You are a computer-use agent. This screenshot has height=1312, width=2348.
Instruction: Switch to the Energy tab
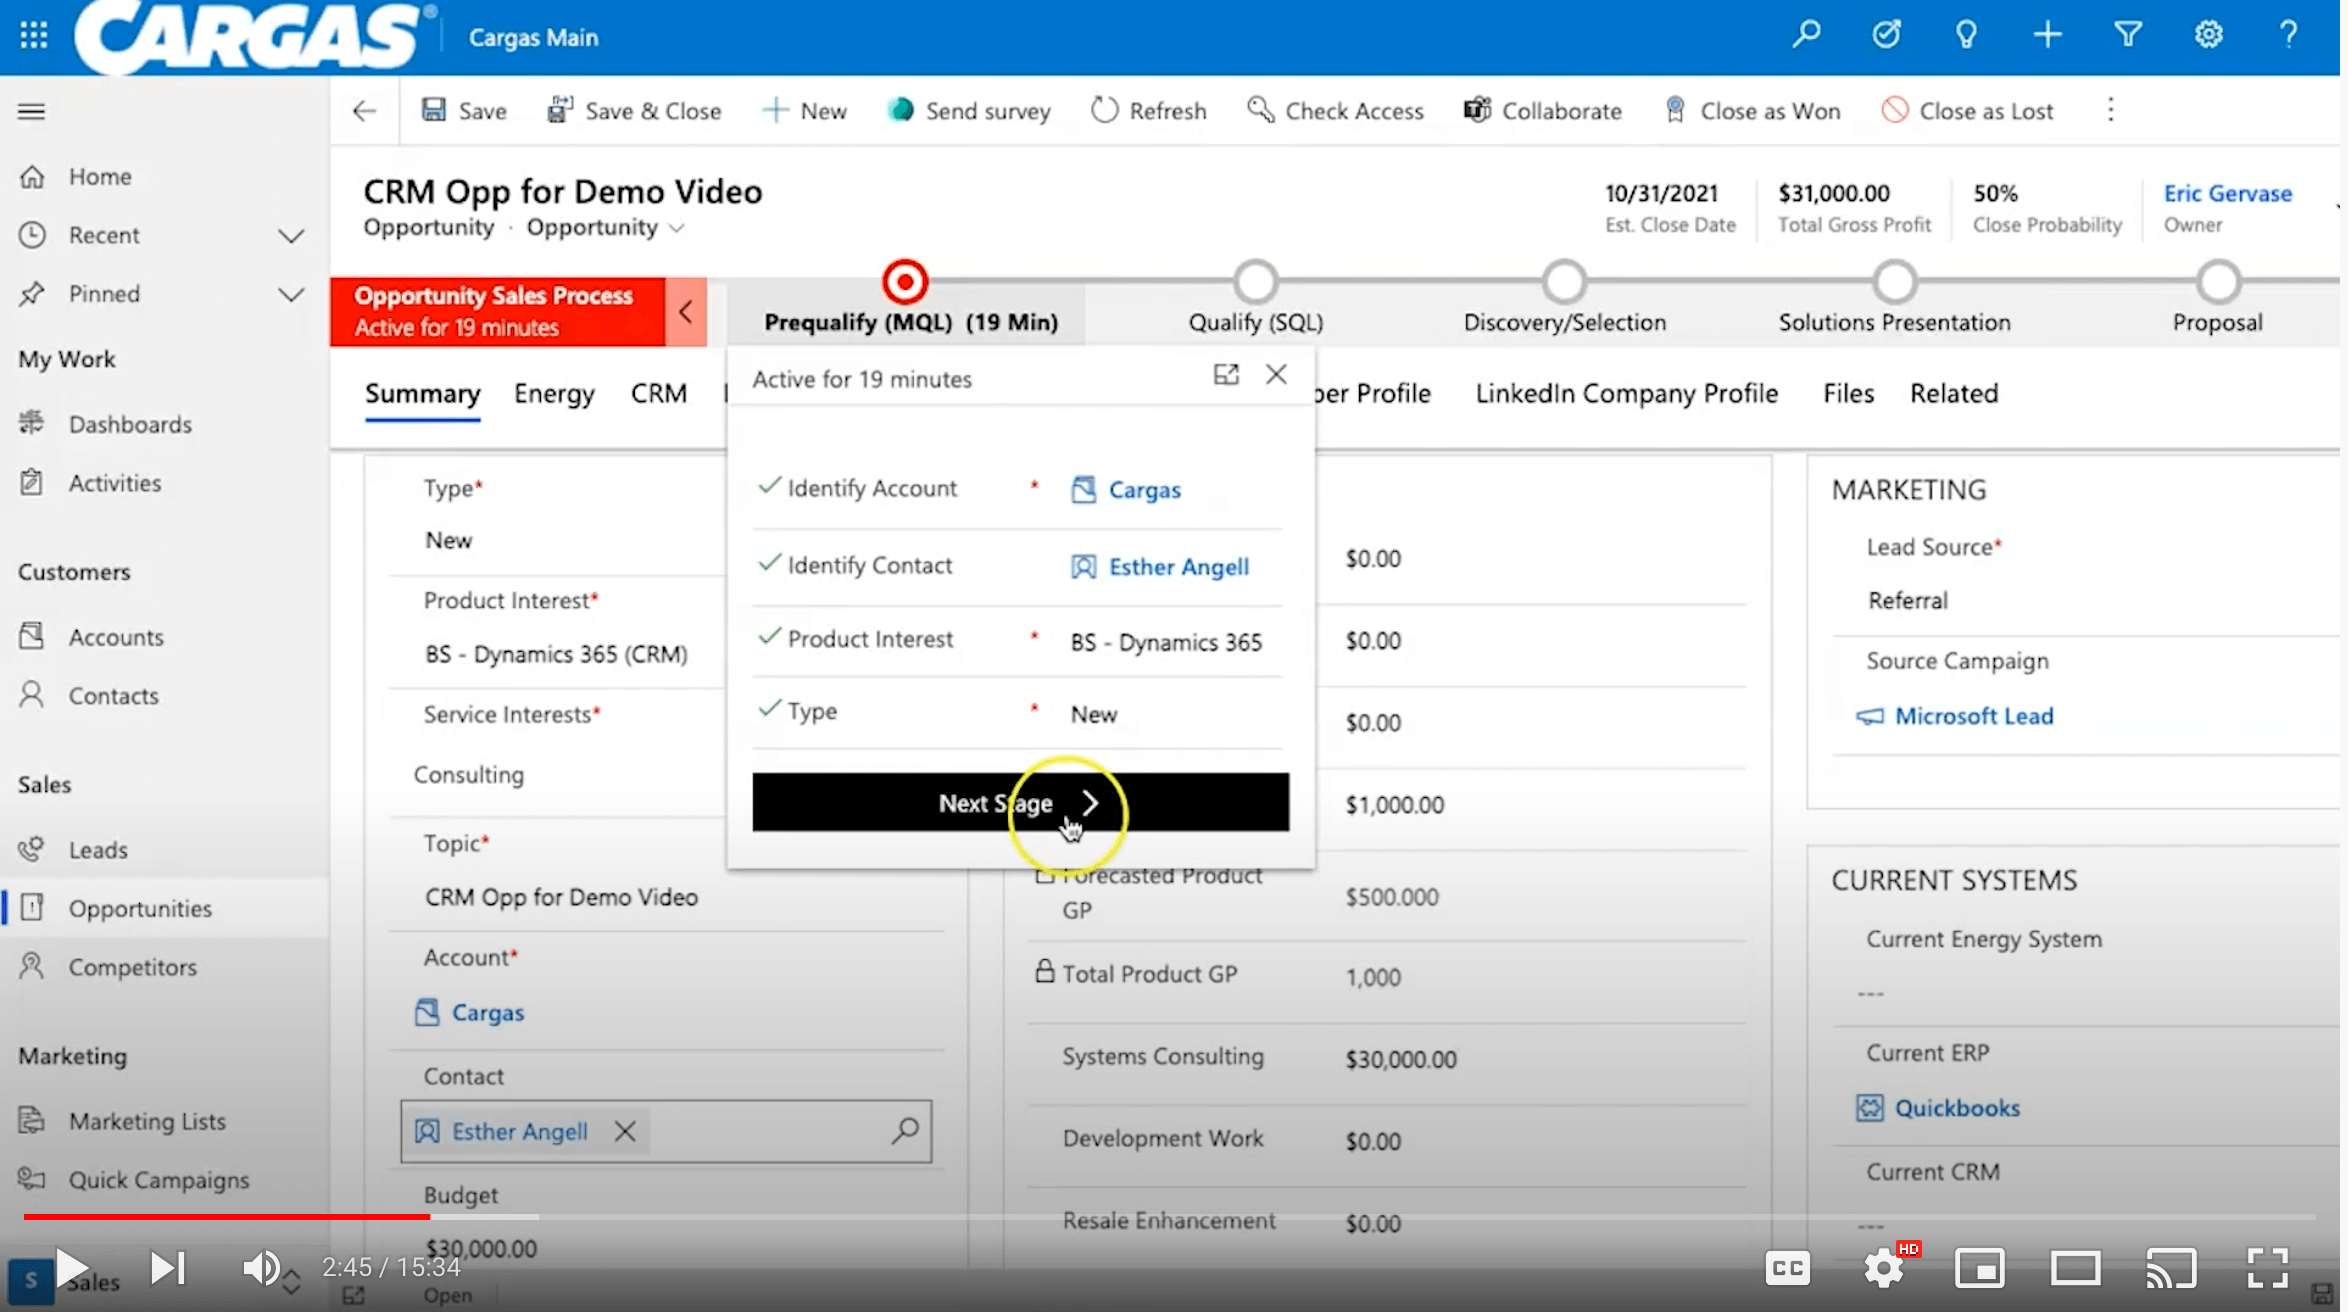point(554,393)
